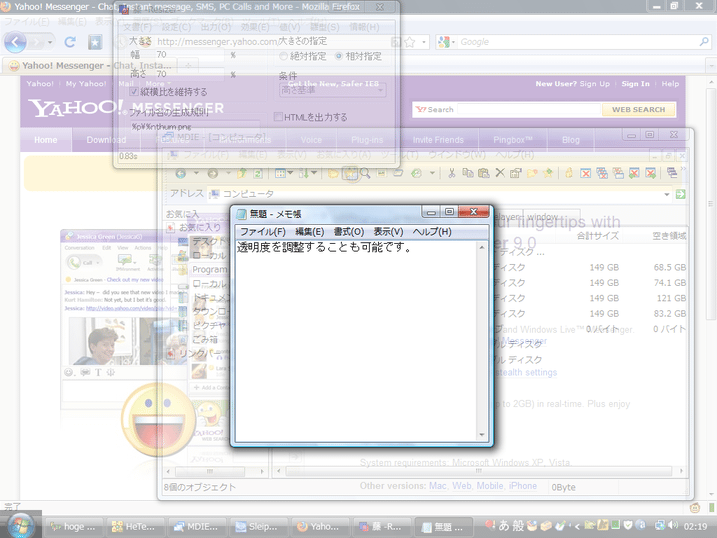This screenshot has width=717, height=538.
Task: Click Firefox back button
Action: point(15,43)
